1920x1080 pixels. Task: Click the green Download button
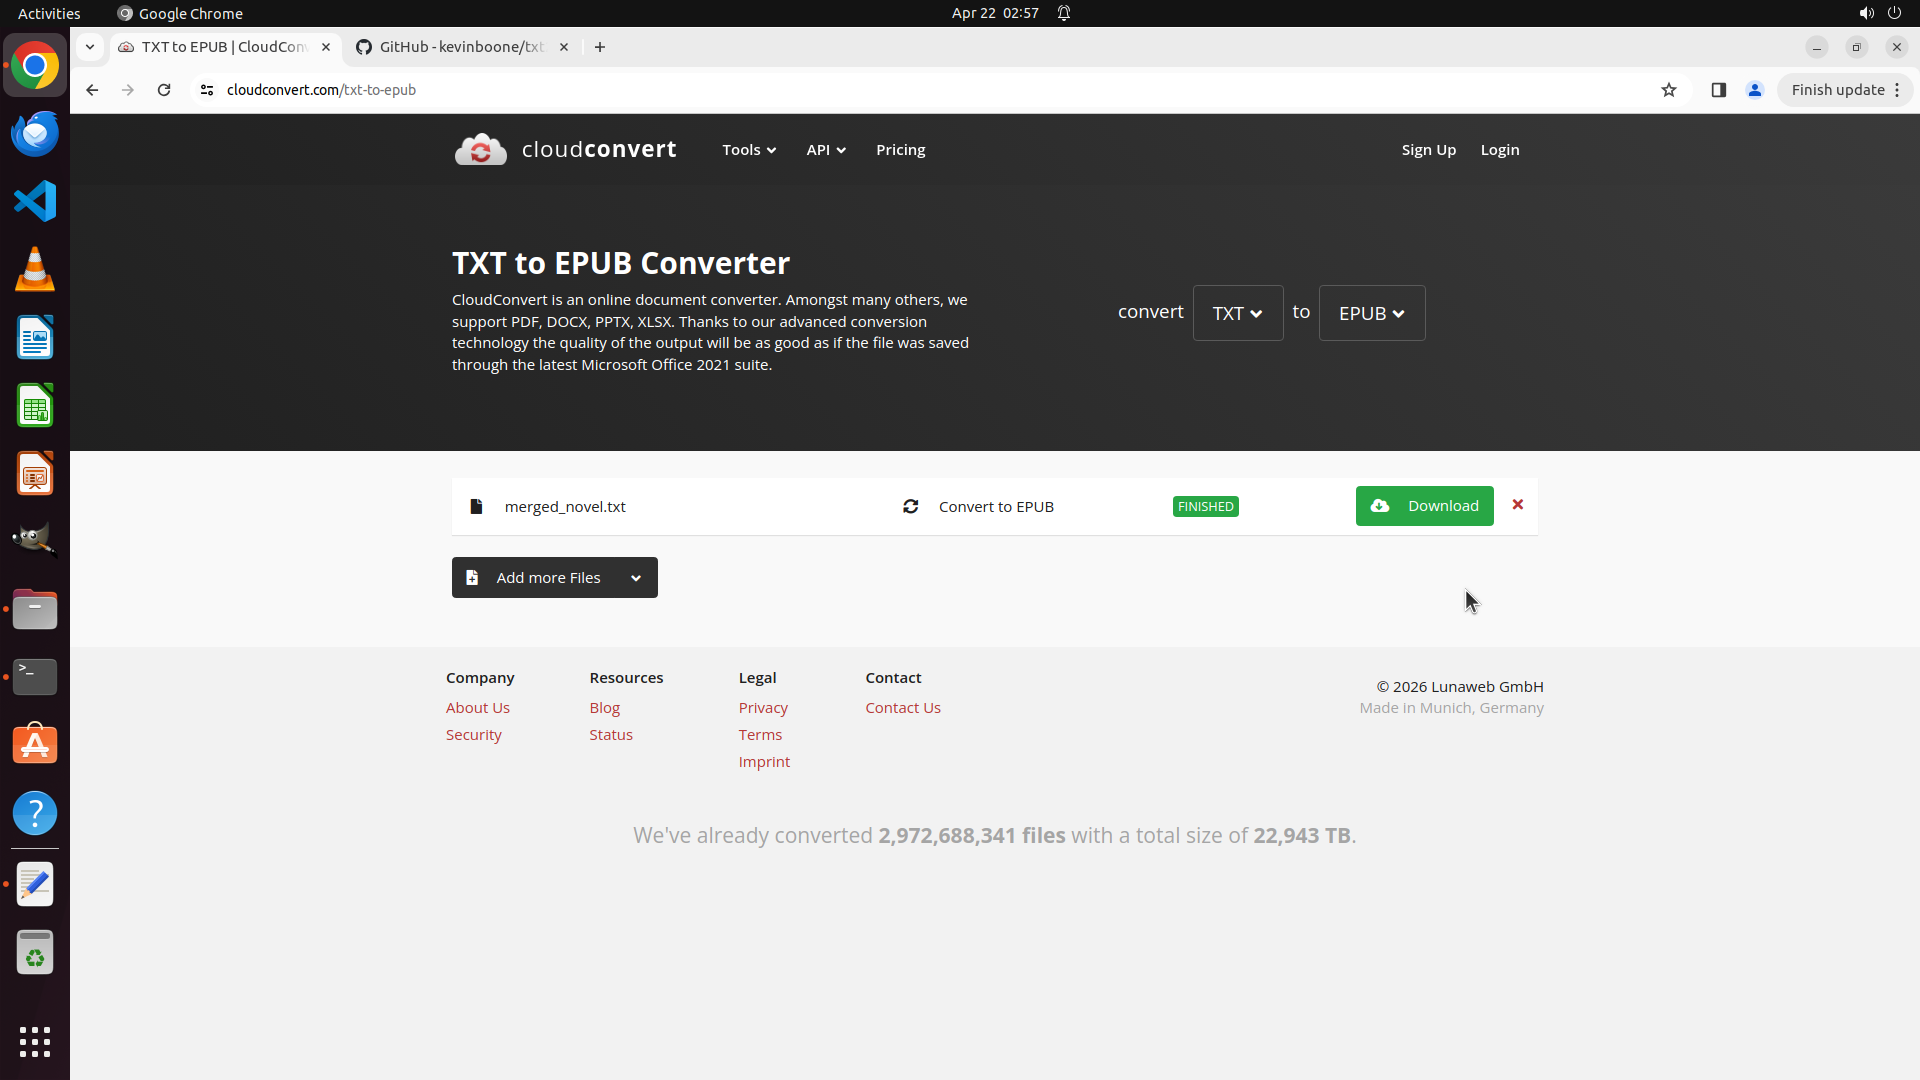(x=1424, y=506)
